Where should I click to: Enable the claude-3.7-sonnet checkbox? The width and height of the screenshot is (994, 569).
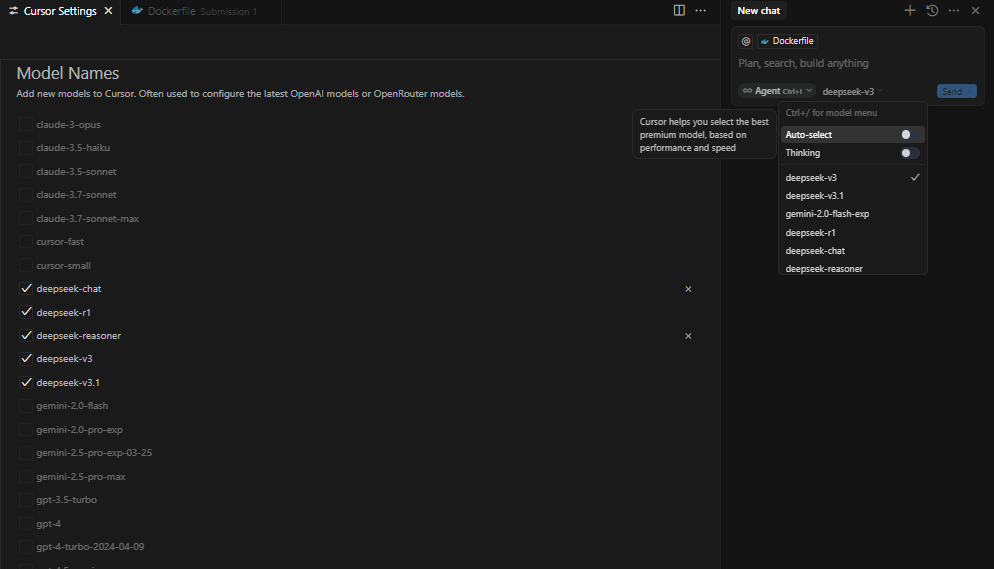(x=25, y=195)
